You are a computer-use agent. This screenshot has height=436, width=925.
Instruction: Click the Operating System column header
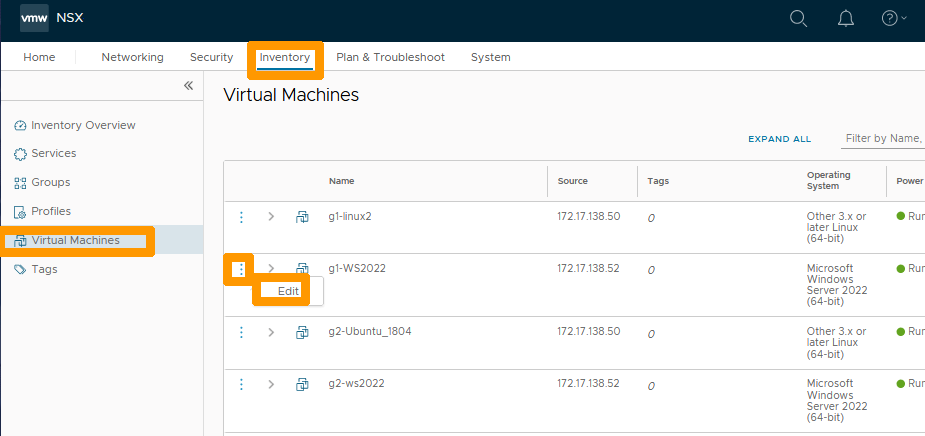coord(829,181)
